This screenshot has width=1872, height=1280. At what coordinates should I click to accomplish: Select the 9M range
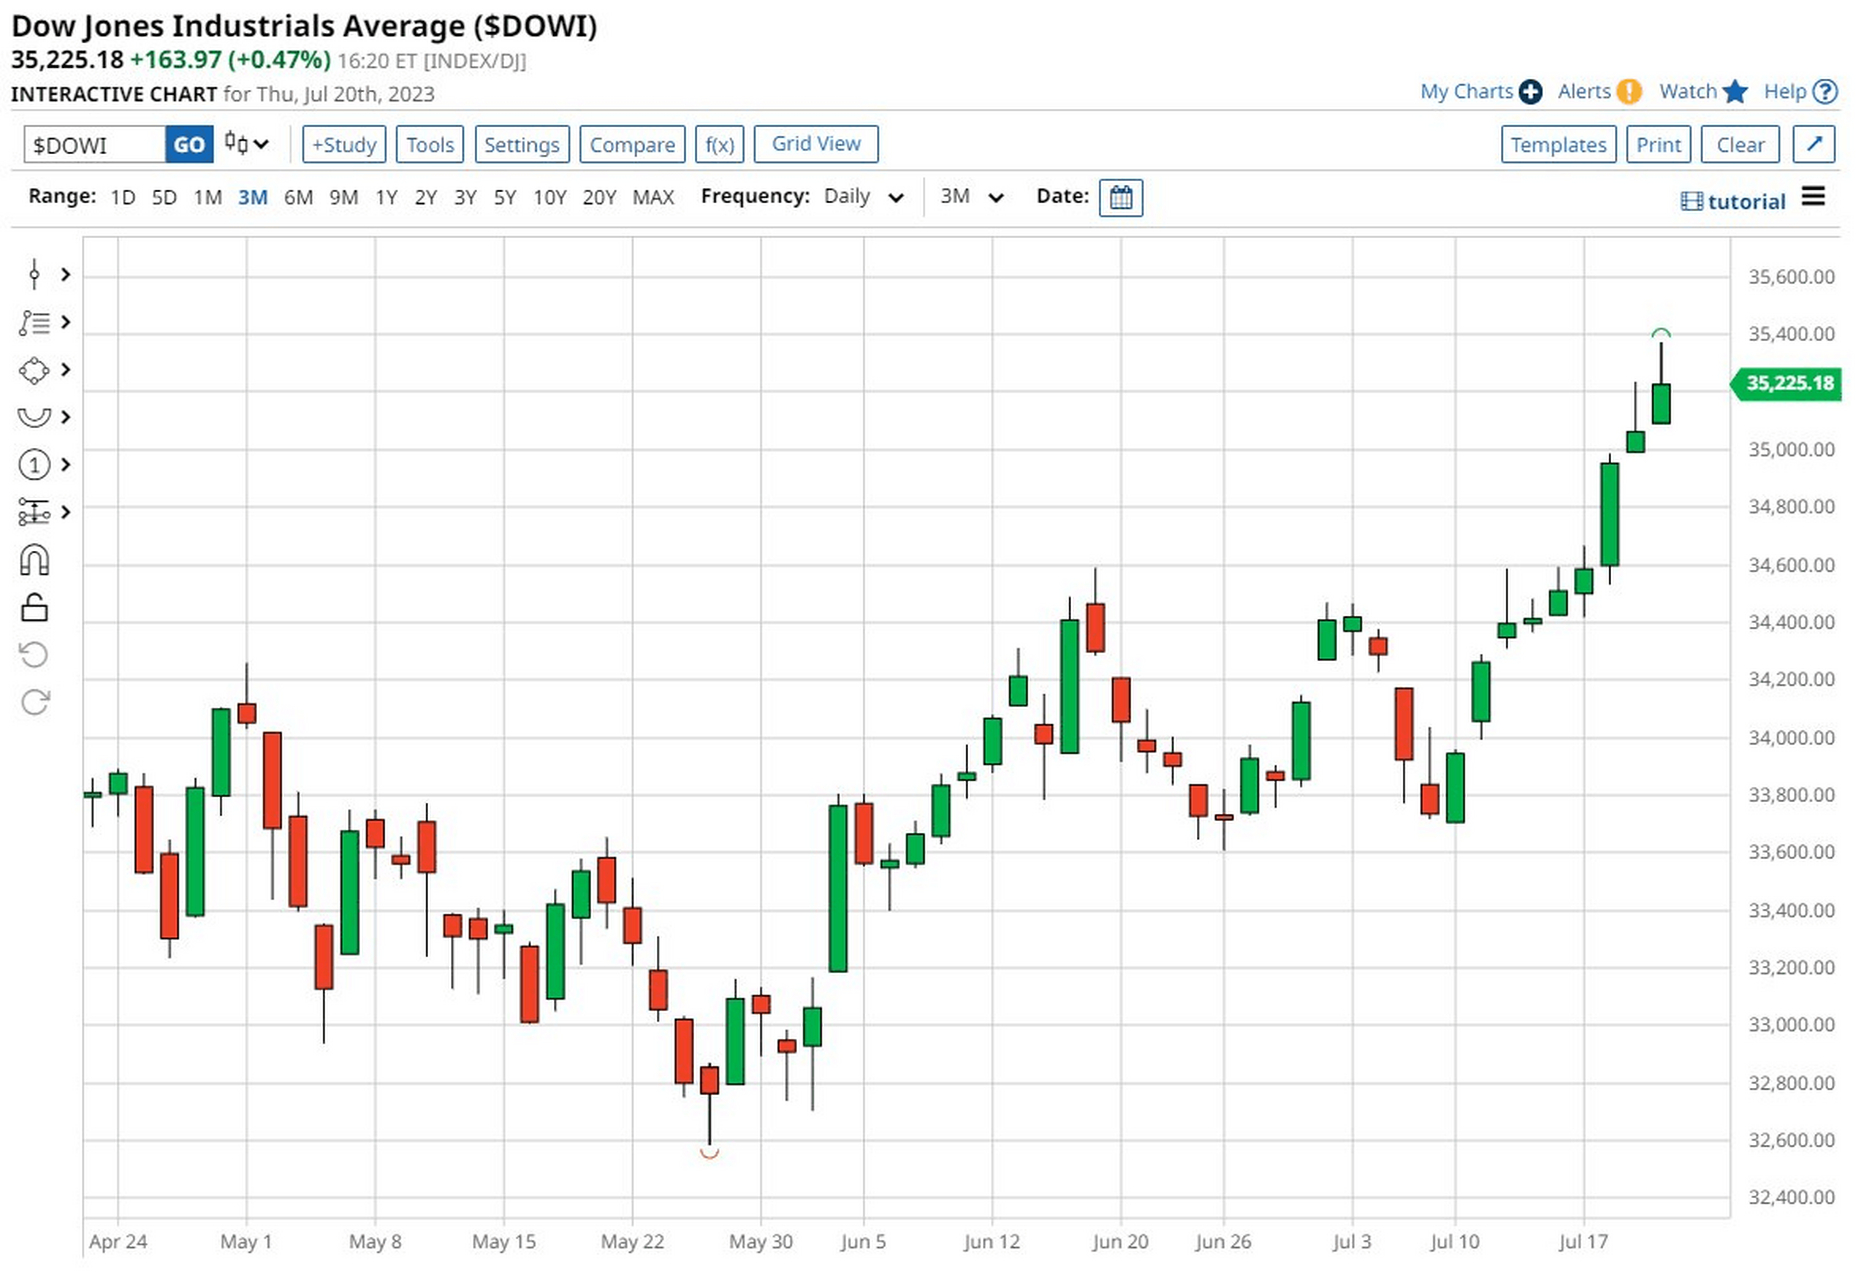pyautogui.click(x=343, y=197)
